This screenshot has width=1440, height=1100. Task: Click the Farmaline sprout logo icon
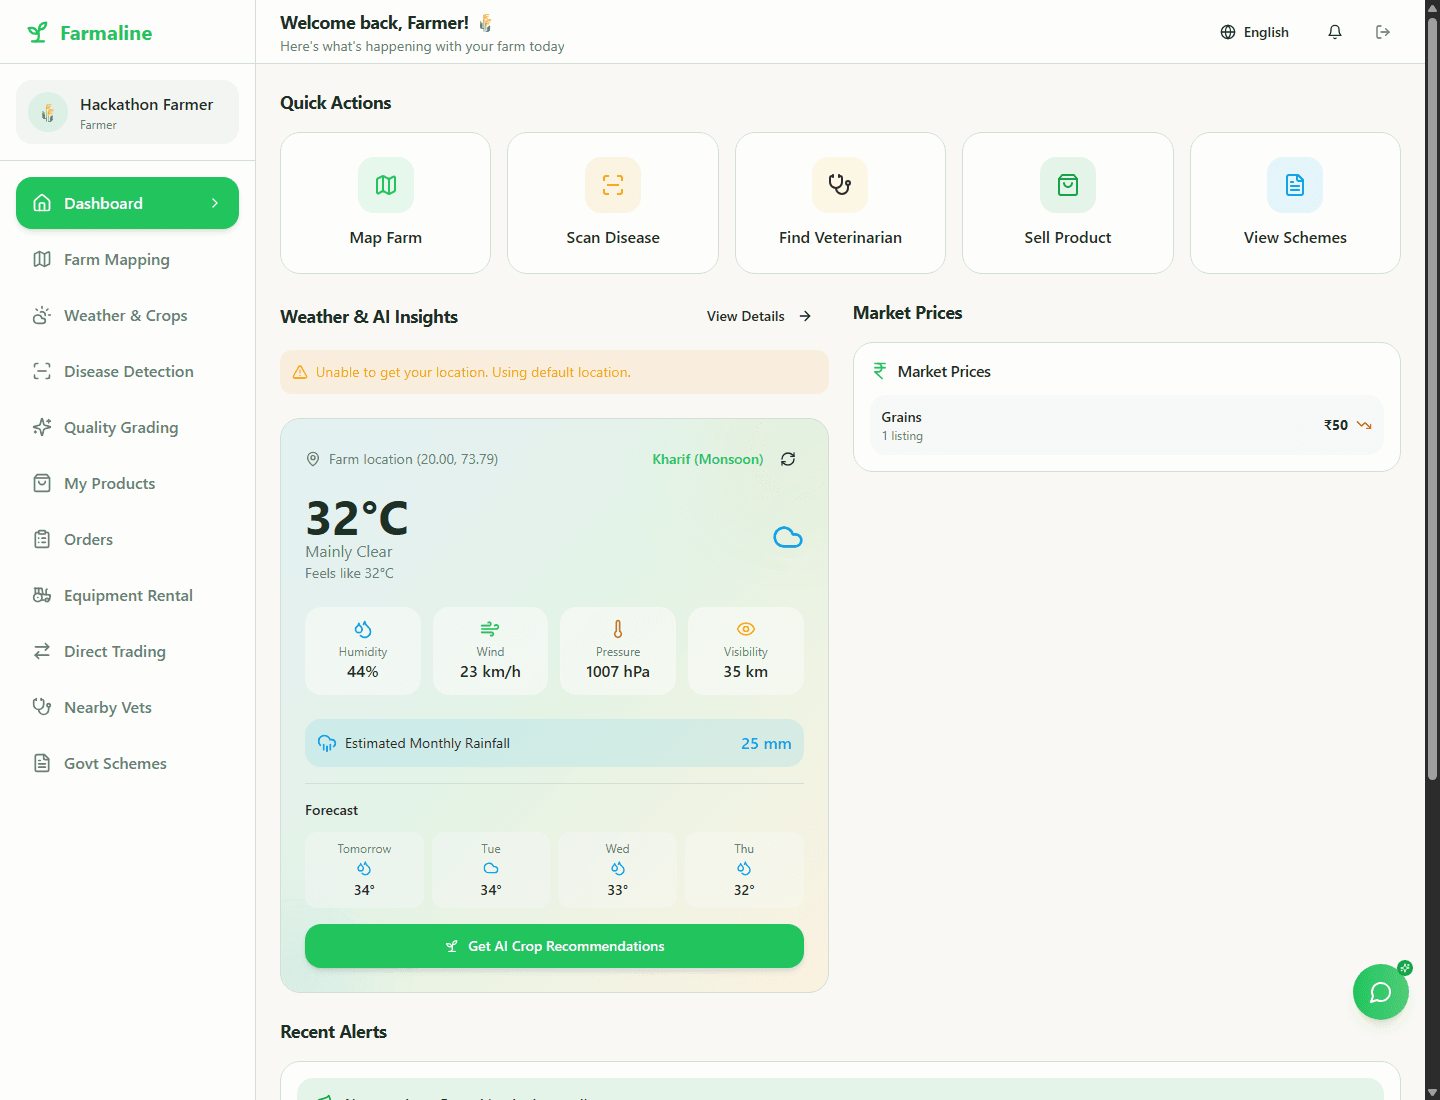coord(37,33)
